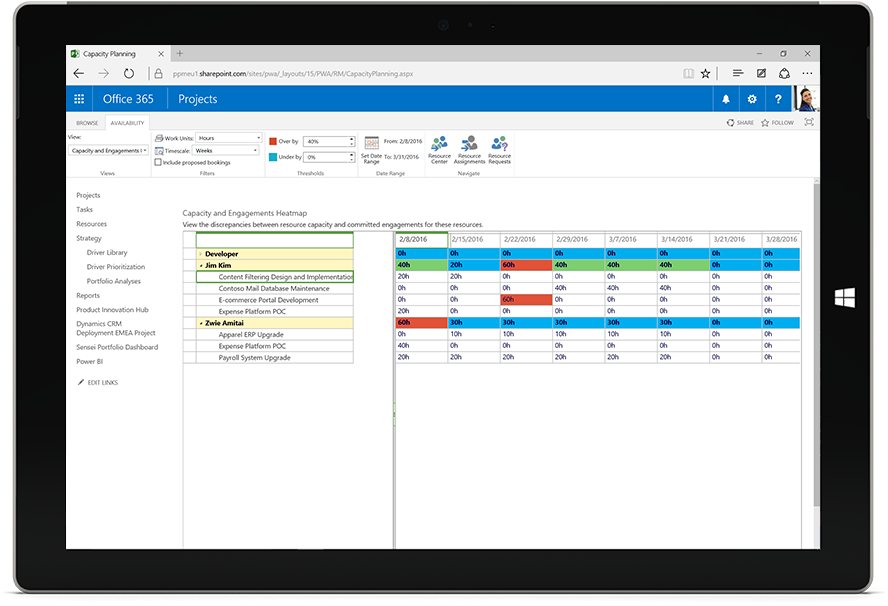Open the Office 365 app launcher grid
Image resolution: width=888 pixels, height=606 pixels.
79,99
